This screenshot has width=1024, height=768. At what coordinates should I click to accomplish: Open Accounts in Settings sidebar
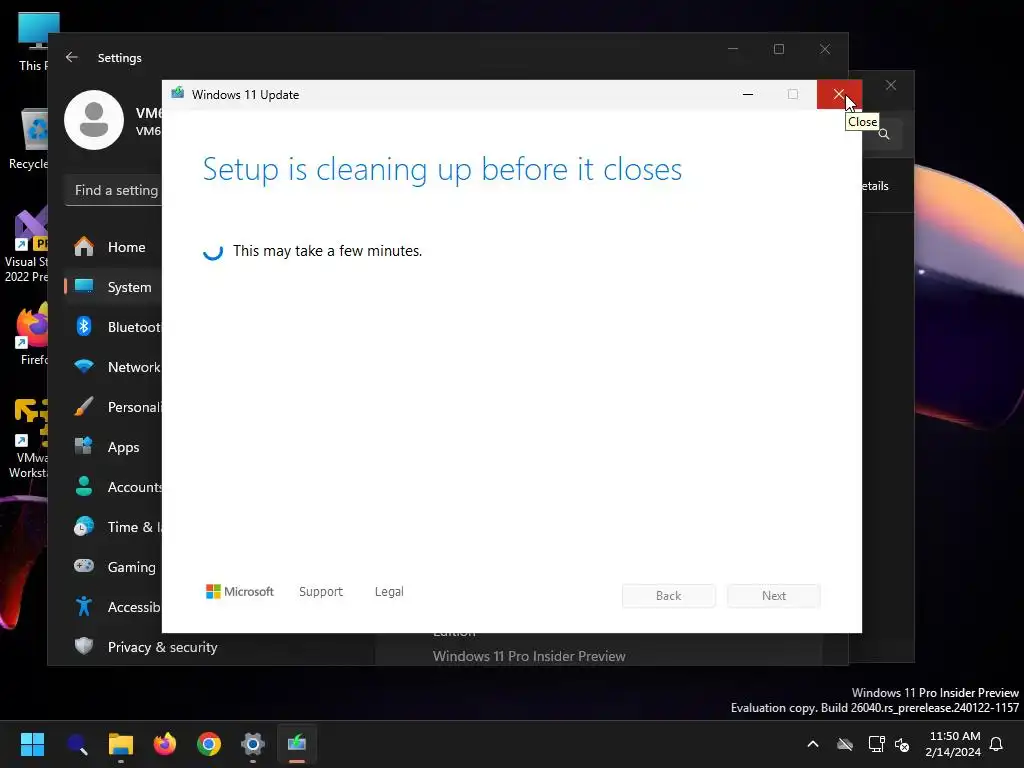coord(113,487)
